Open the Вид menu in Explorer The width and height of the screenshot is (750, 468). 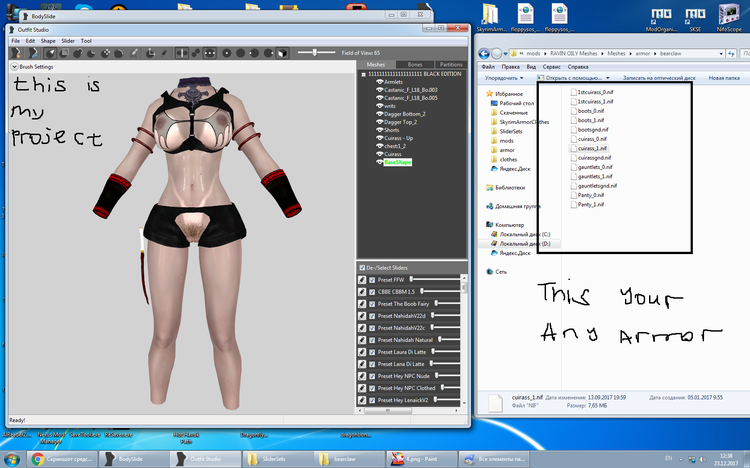531,67
